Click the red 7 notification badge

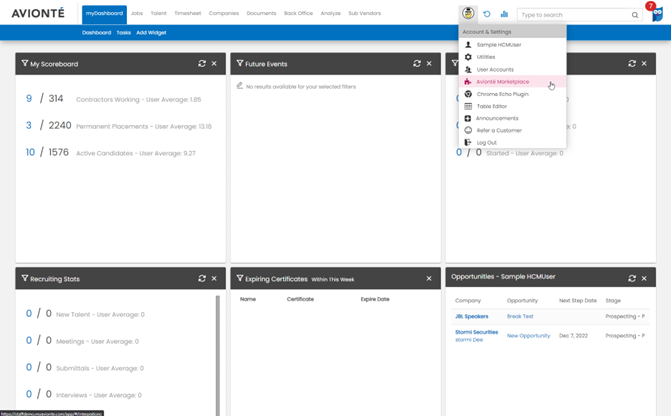[650, 6]
